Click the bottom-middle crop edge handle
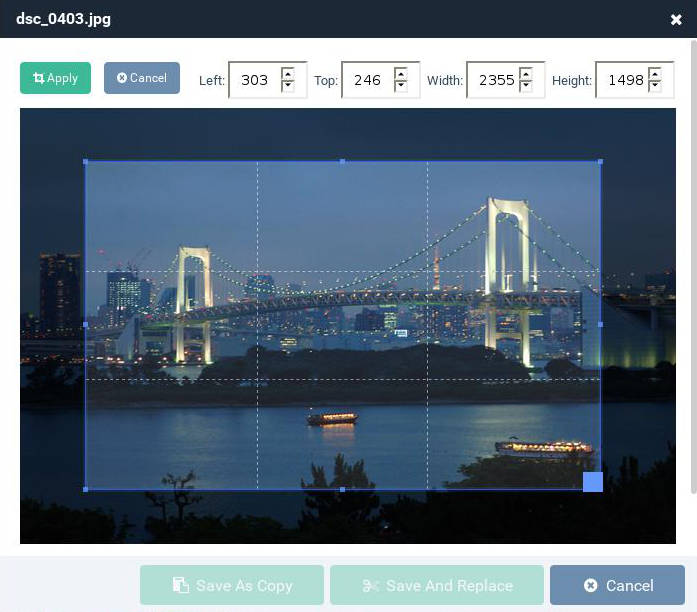Image resolution: width=697 pixels, height=612 pixels. (x=342, y=489)
